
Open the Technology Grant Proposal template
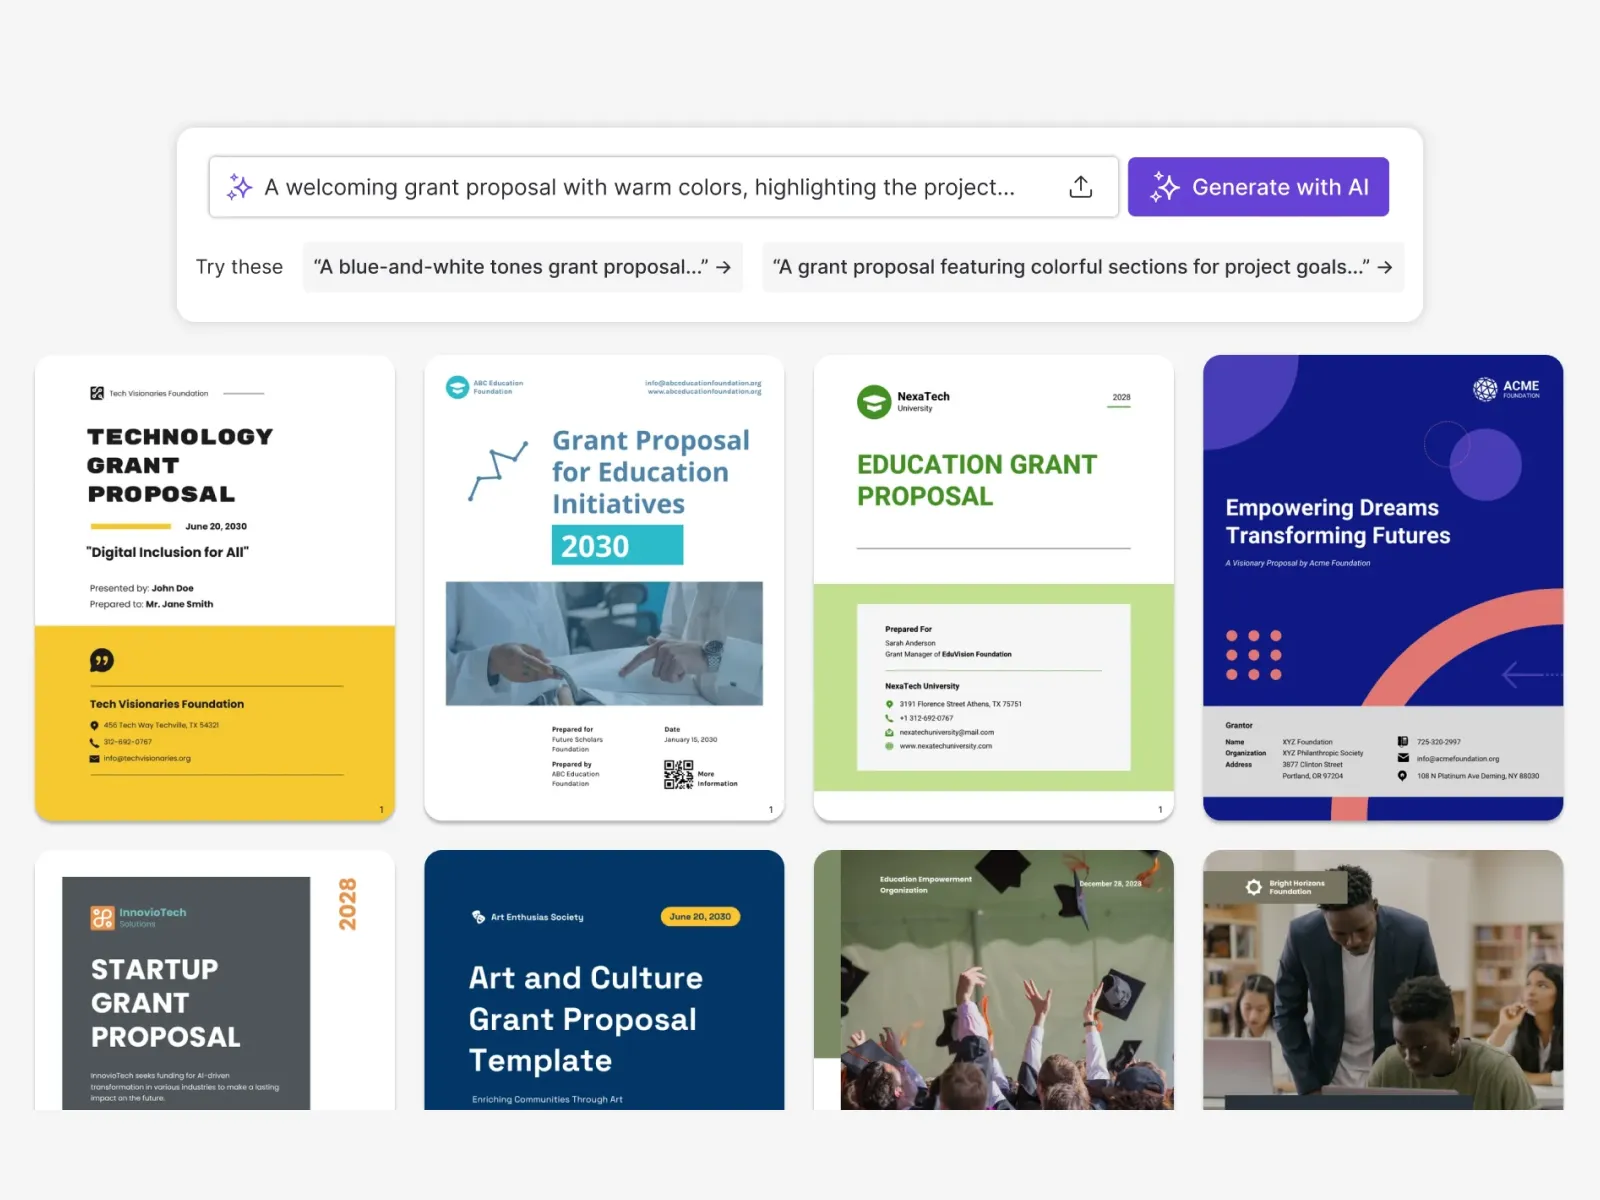[215, 588]
